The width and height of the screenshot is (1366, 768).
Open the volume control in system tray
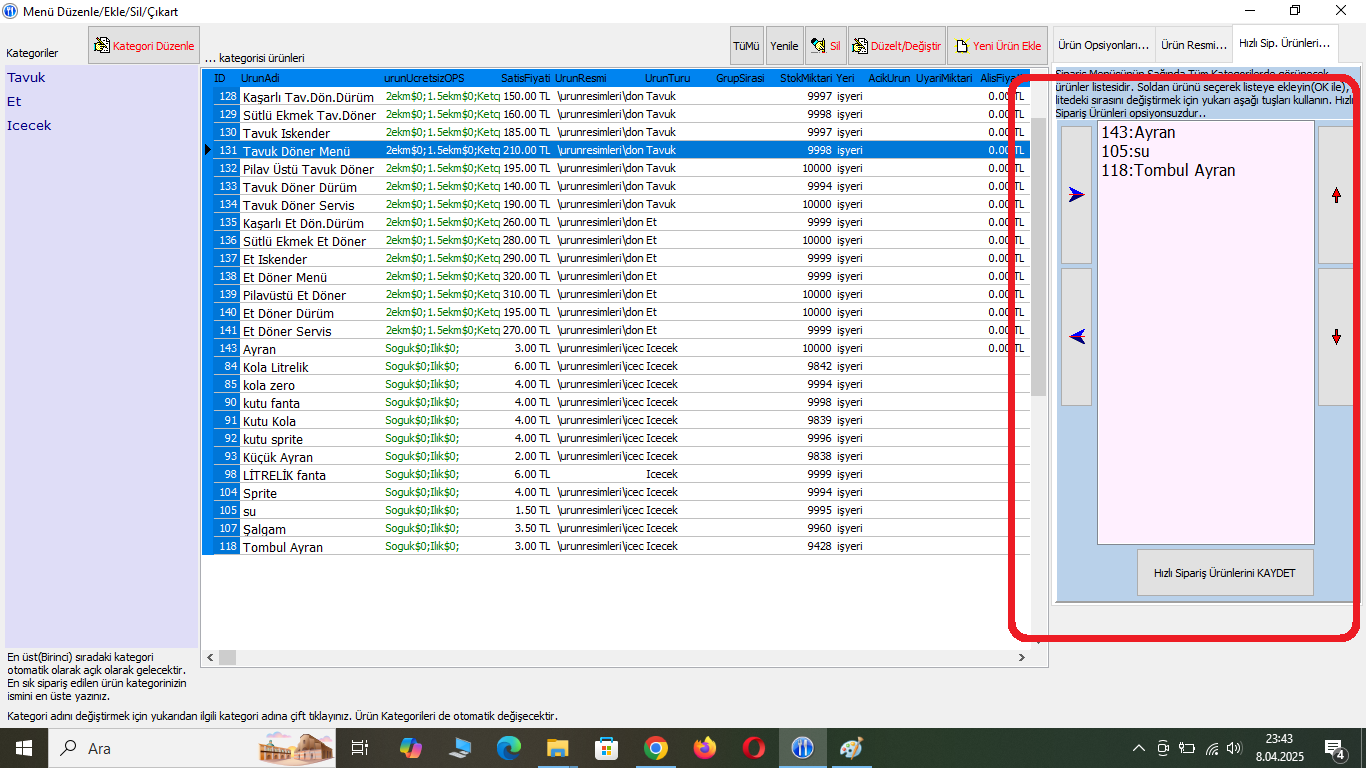(1234, 748)
